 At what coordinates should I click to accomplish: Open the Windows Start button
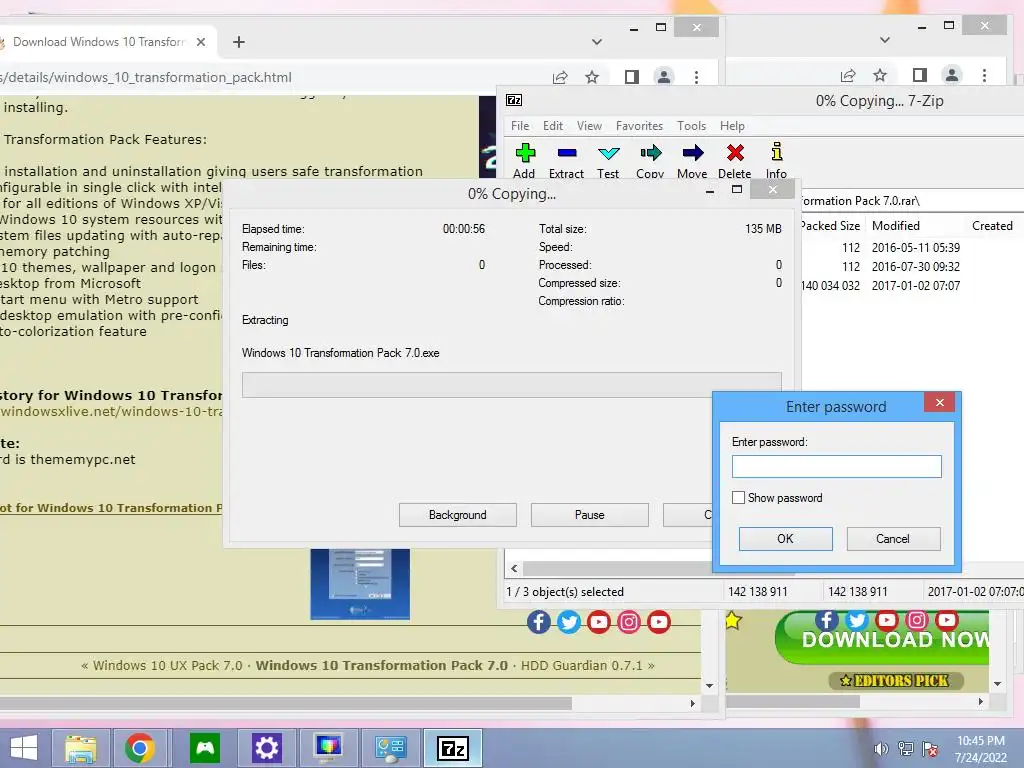pyautogui.click(x=24, y=748)
